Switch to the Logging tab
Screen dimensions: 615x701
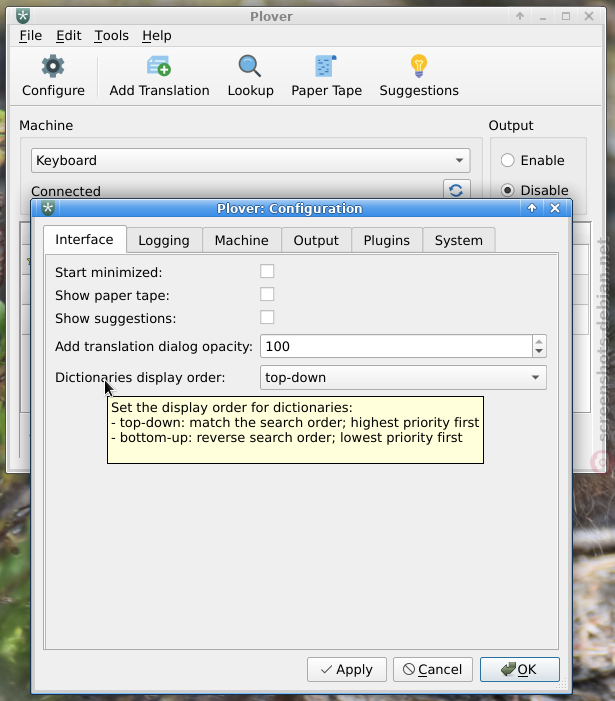(x=164, y=241)
